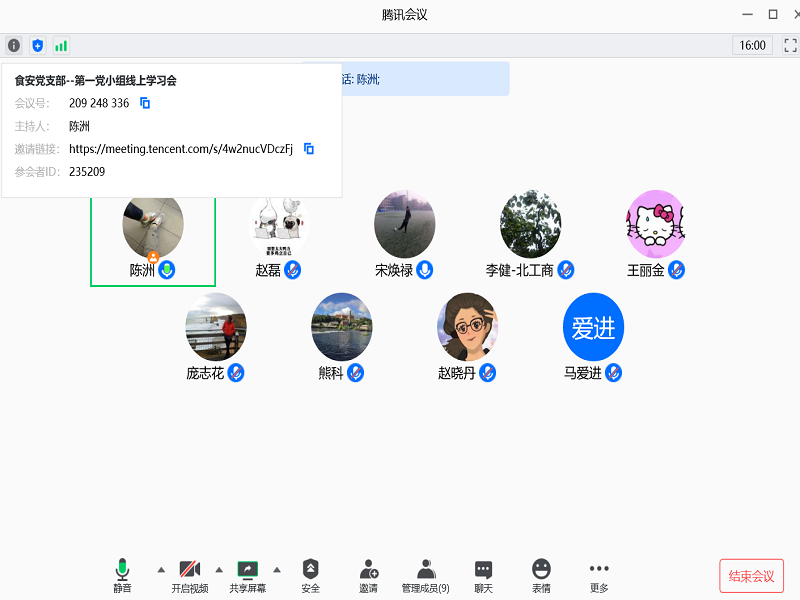Click the meeting info icon
The image size is (800, 600).
tap(13, 45)
